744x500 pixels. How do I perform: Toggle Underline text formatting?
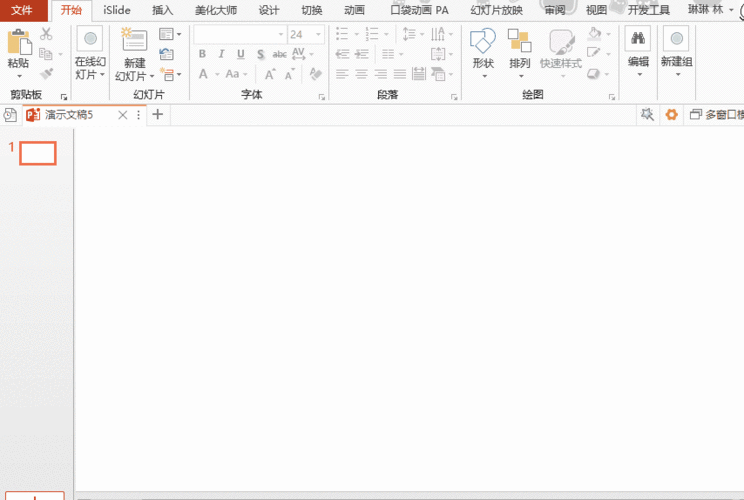click(241, 54)
